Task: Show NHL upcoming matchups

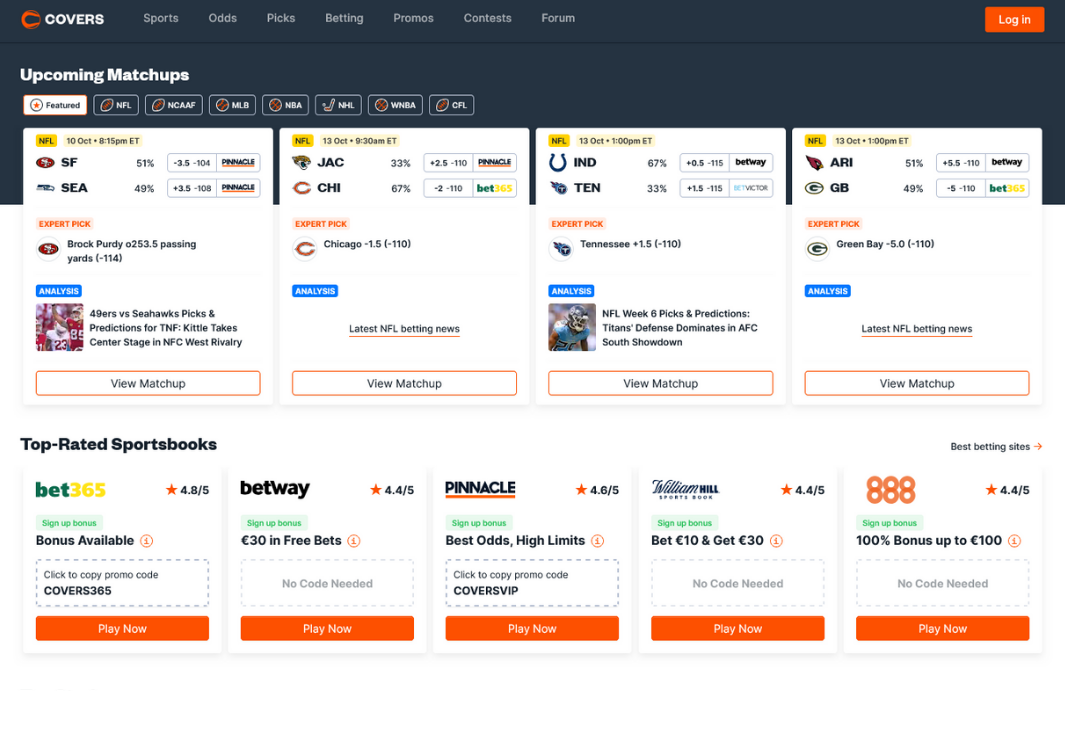Action: 338,105
